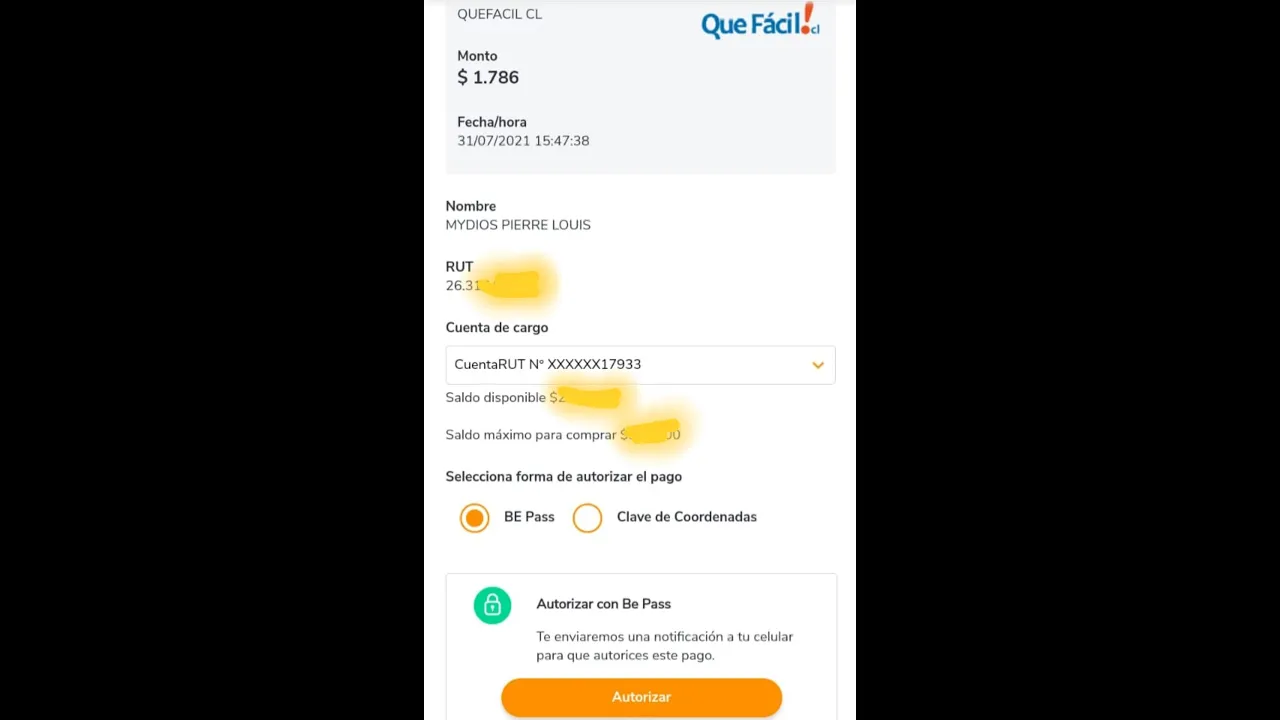Click the Cuenta de cargo label

496,328
